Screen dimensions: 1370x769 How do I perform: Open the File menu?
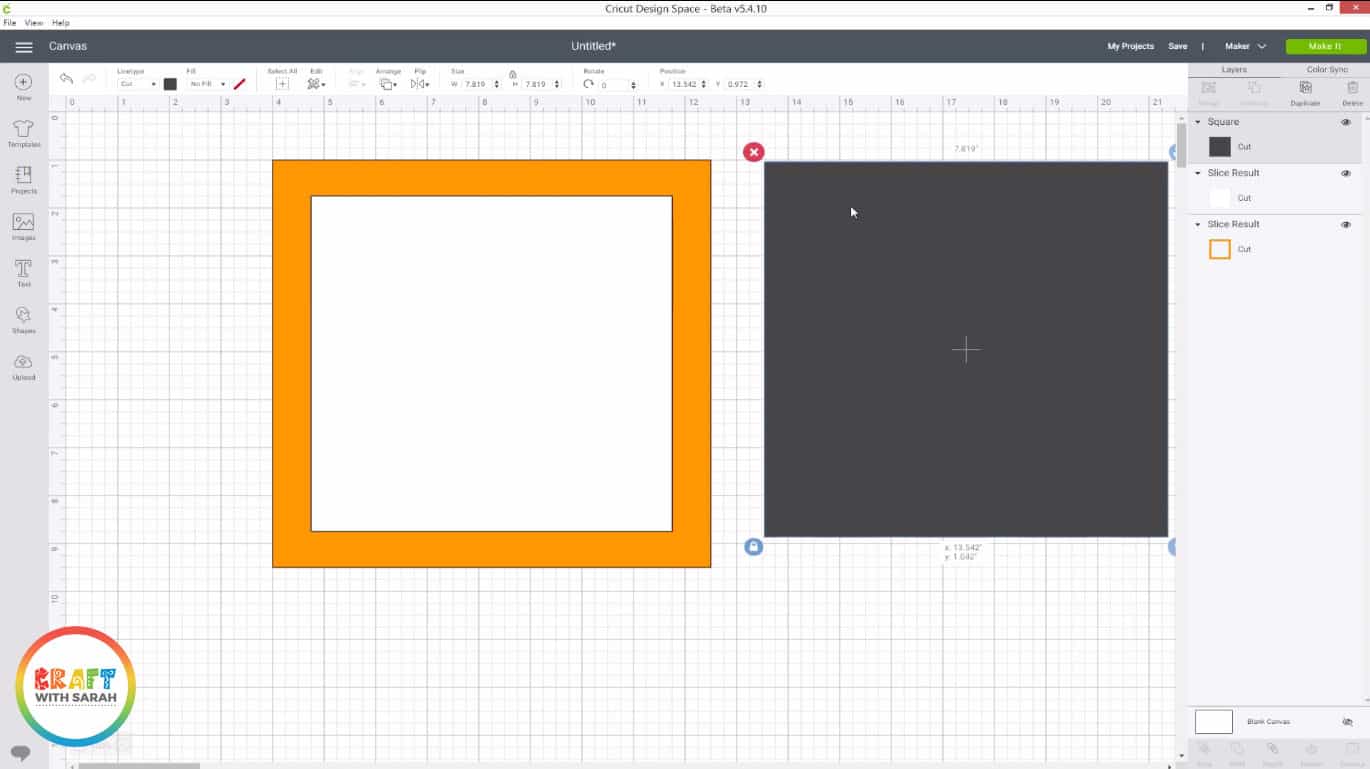coord(9,22)
